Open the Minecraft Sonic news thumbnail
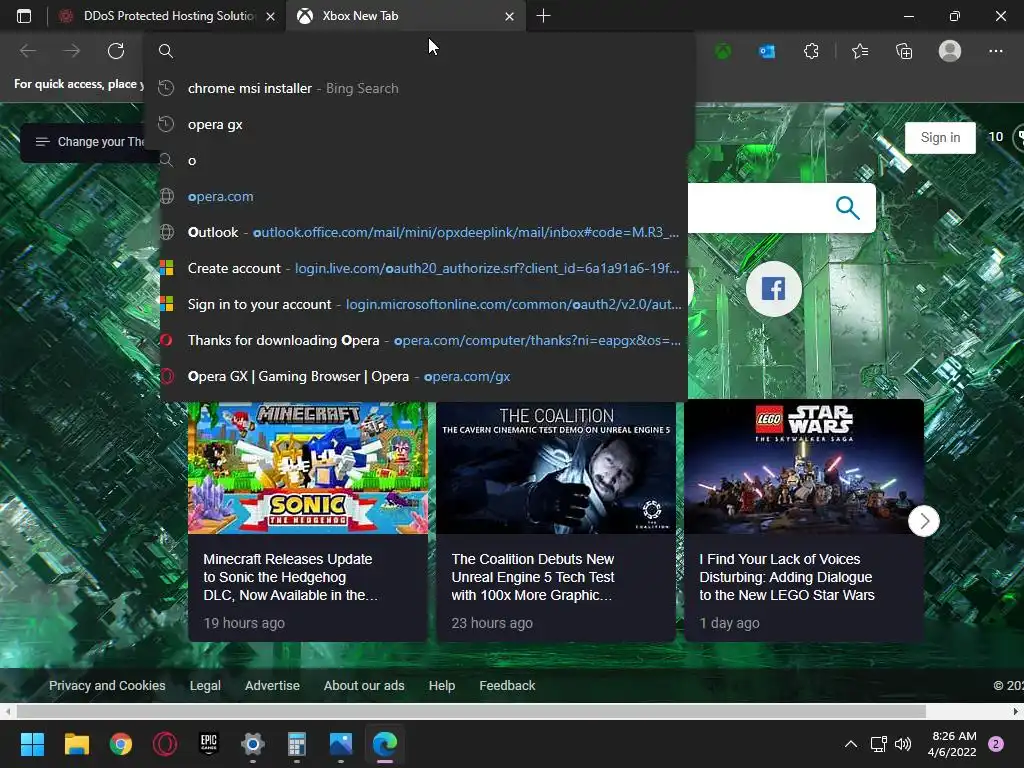Image resolution: width=1024 pixels, height=768 pixels. (308, 468)
